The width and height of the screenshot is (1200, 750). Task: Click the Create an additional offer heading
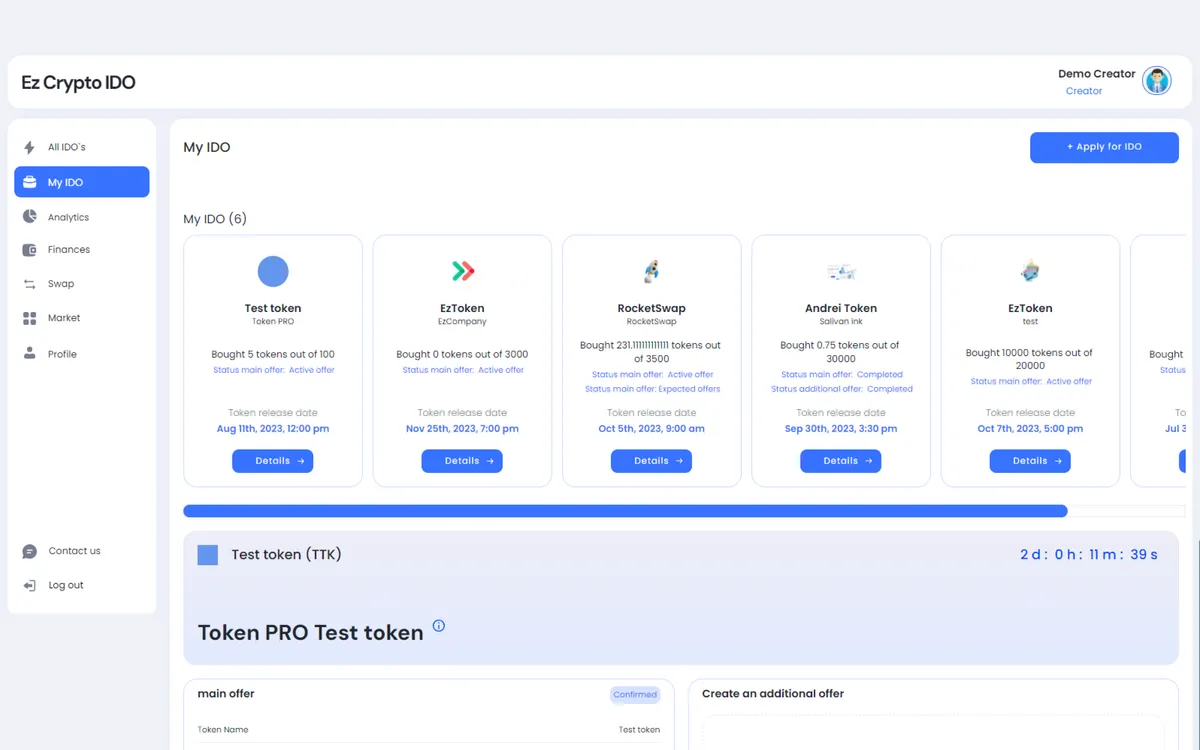click(x=773, y=694)
